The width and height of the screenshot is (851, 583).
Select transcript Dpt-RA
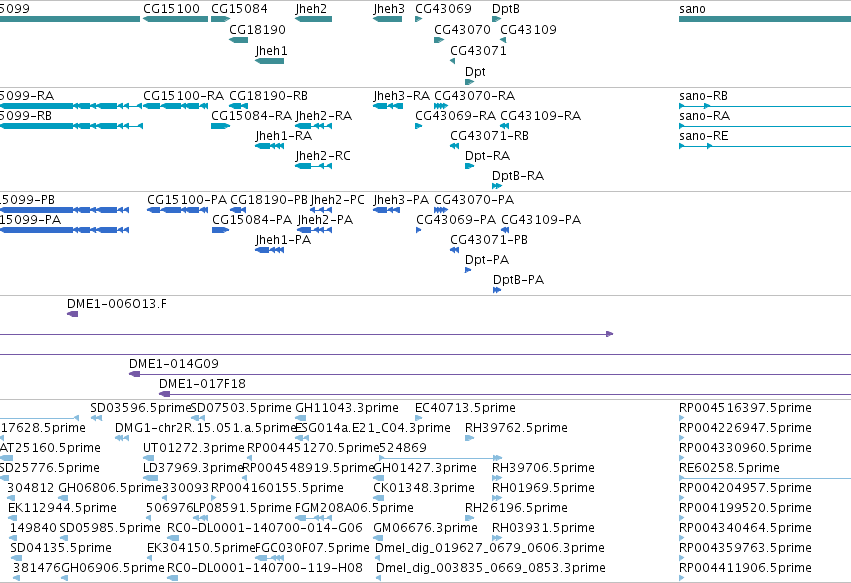tap(469, 166)
